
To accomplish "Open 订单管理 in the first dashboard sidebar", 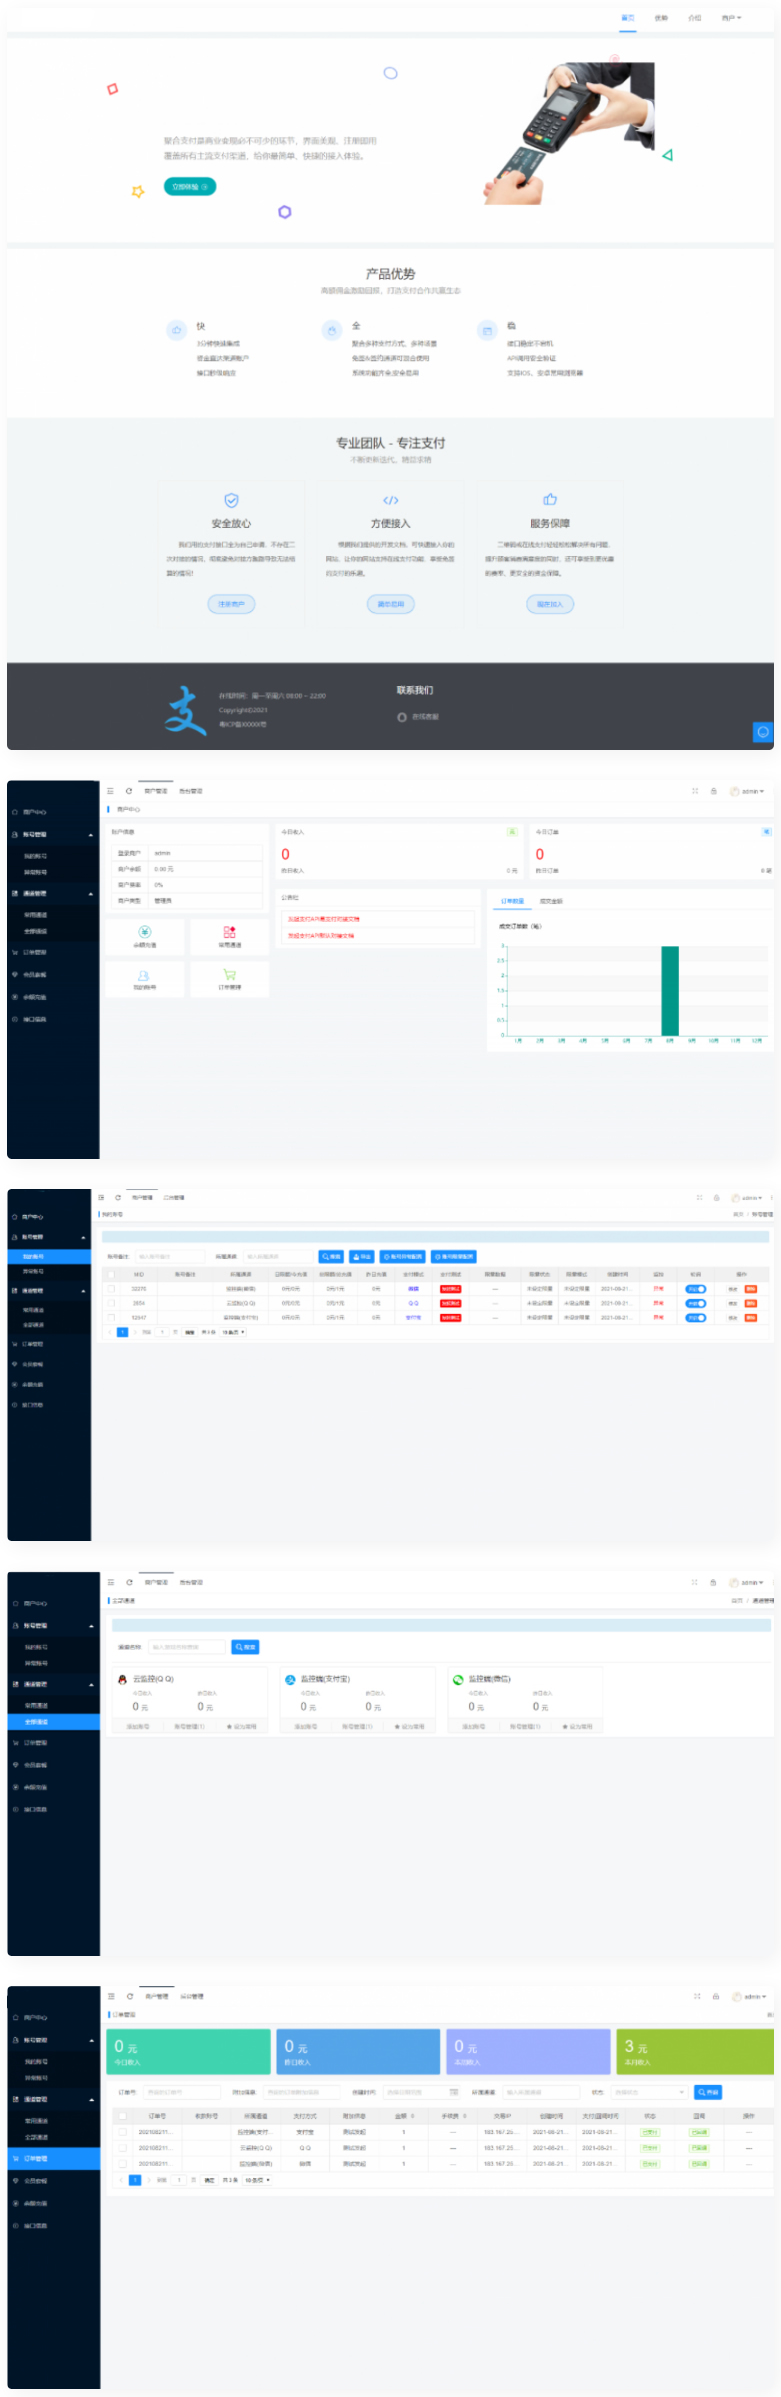I will 35,952.
